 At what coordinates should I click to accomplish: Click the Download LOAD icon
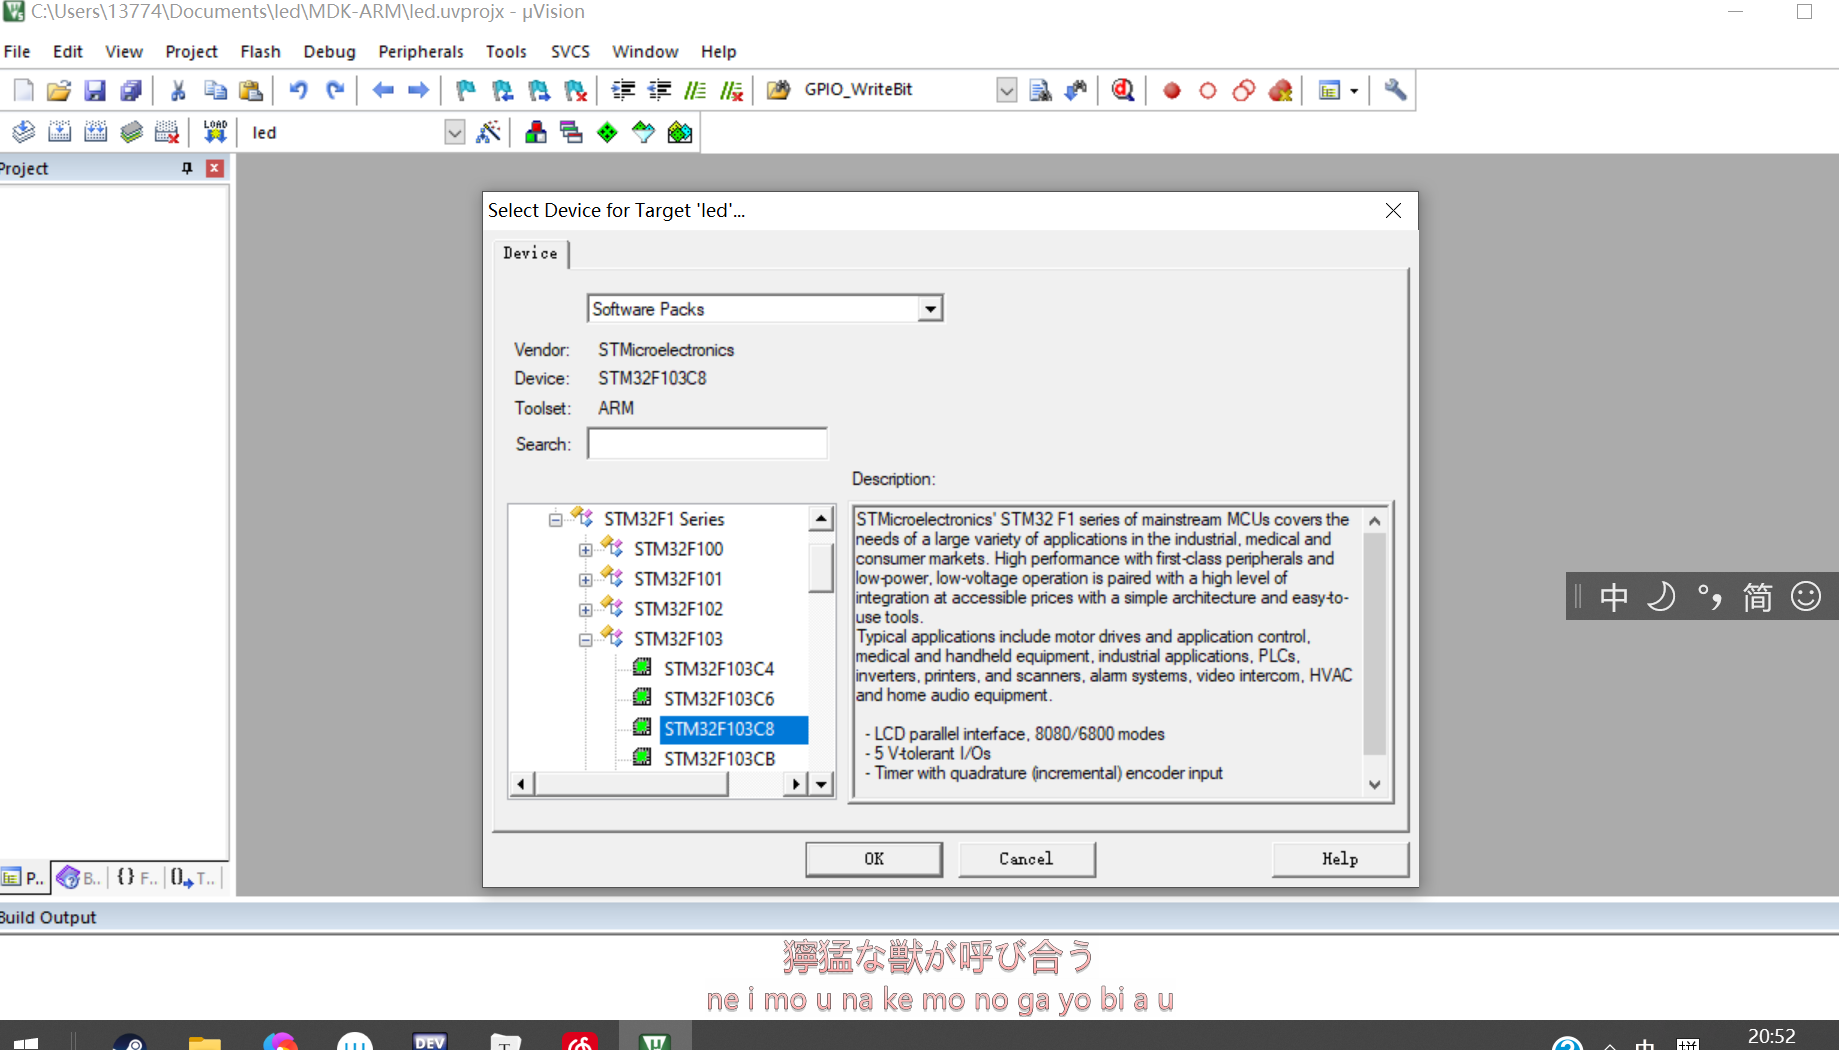[215, 132]
